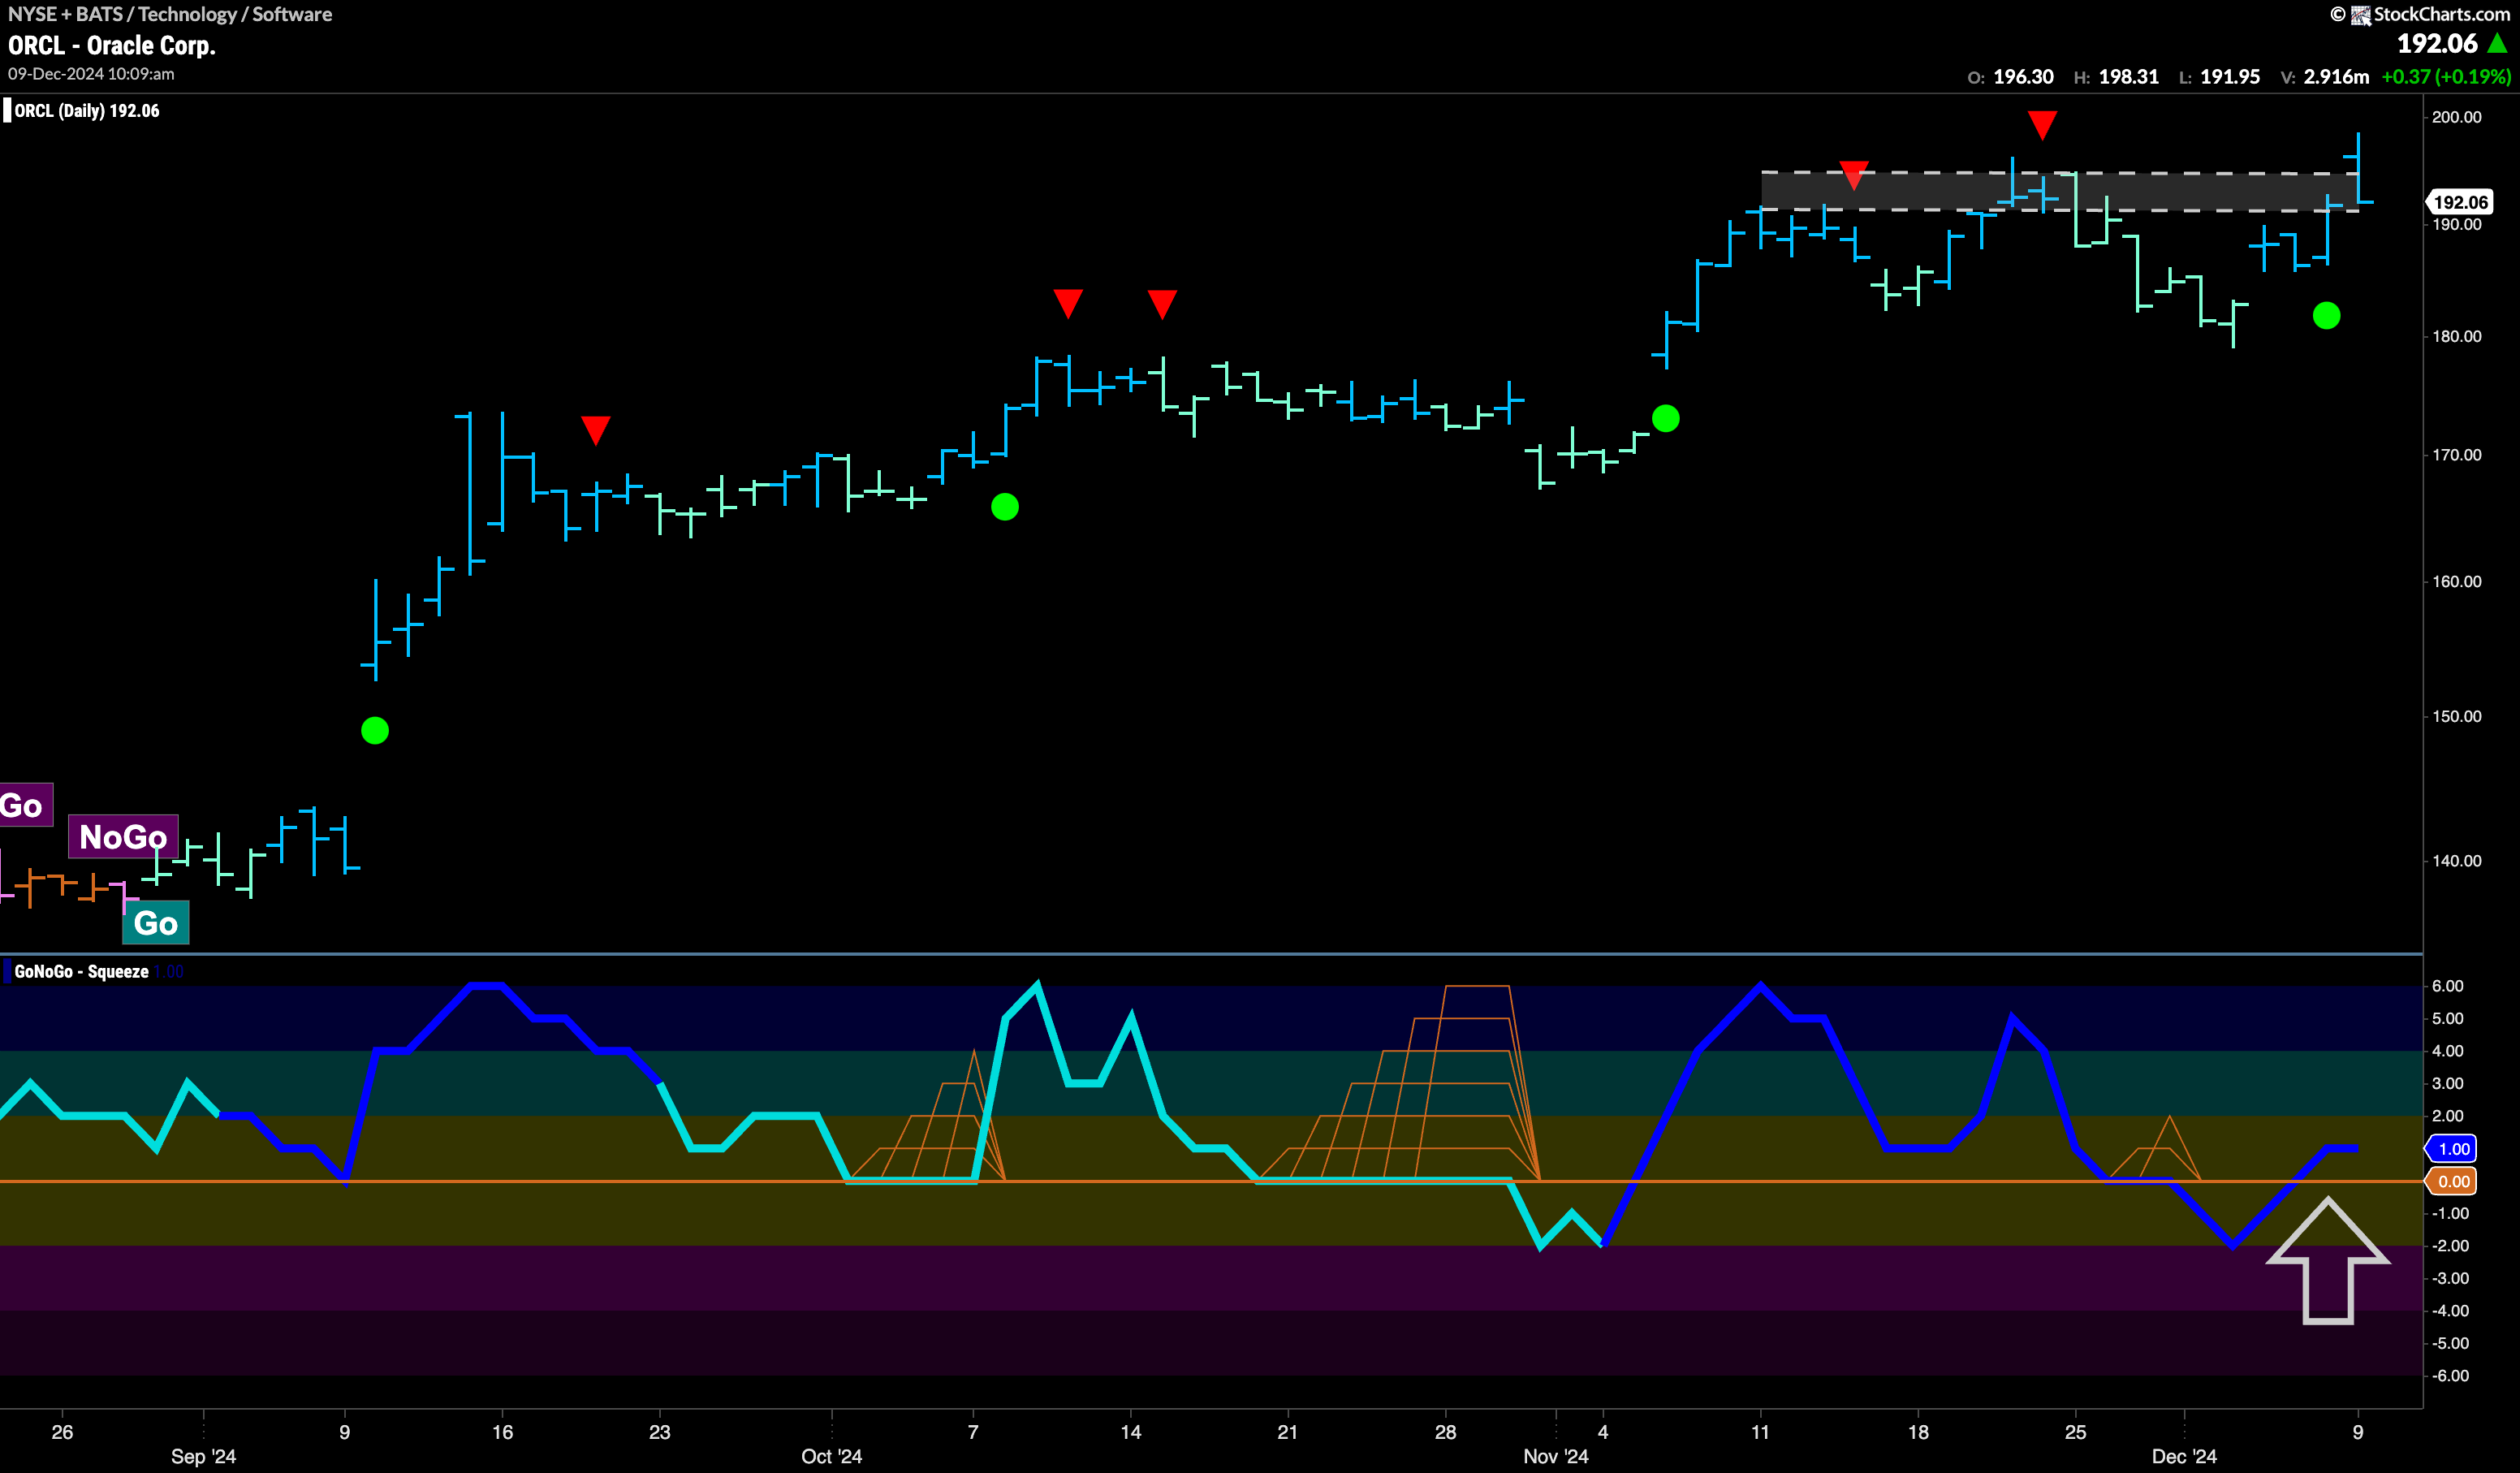
Task: Click the teal Go label under the bars
Action: click(156, 922)
